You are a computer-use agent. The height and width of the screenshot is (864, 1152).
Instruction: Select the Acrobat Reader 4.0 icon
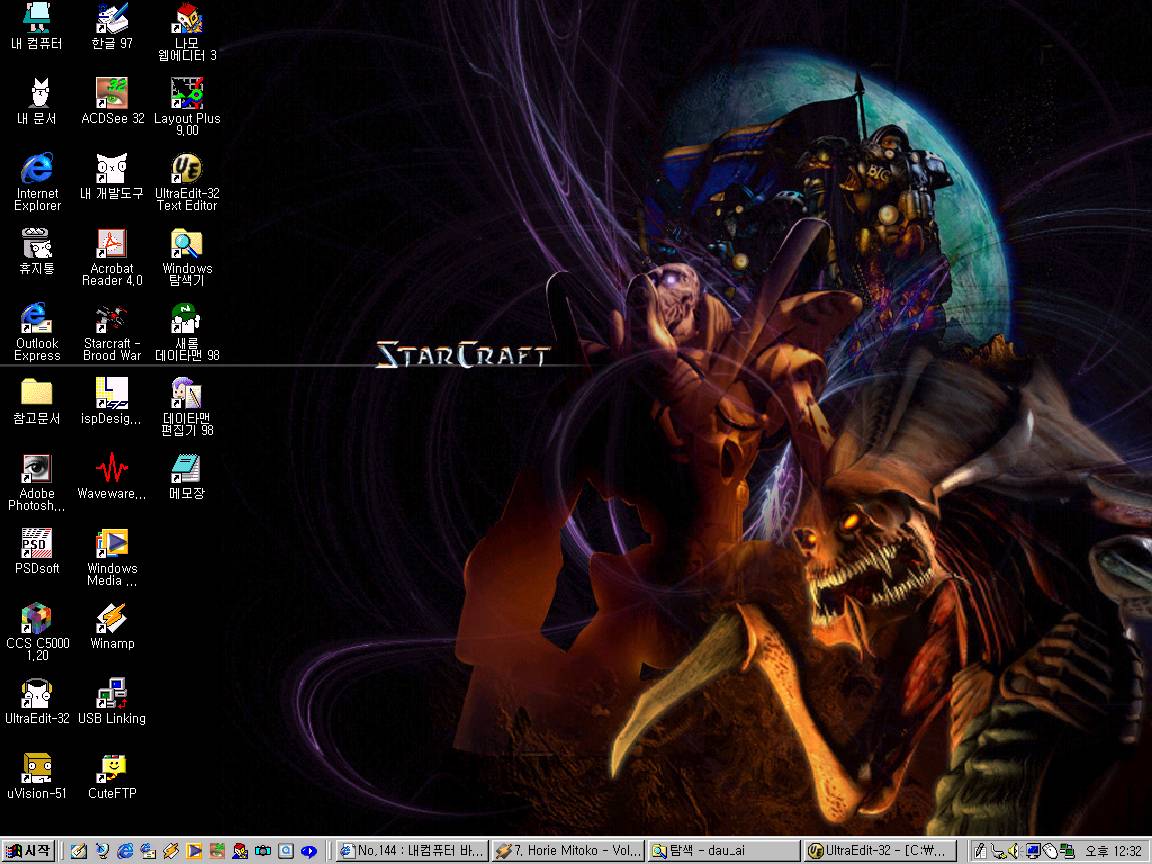112,256
